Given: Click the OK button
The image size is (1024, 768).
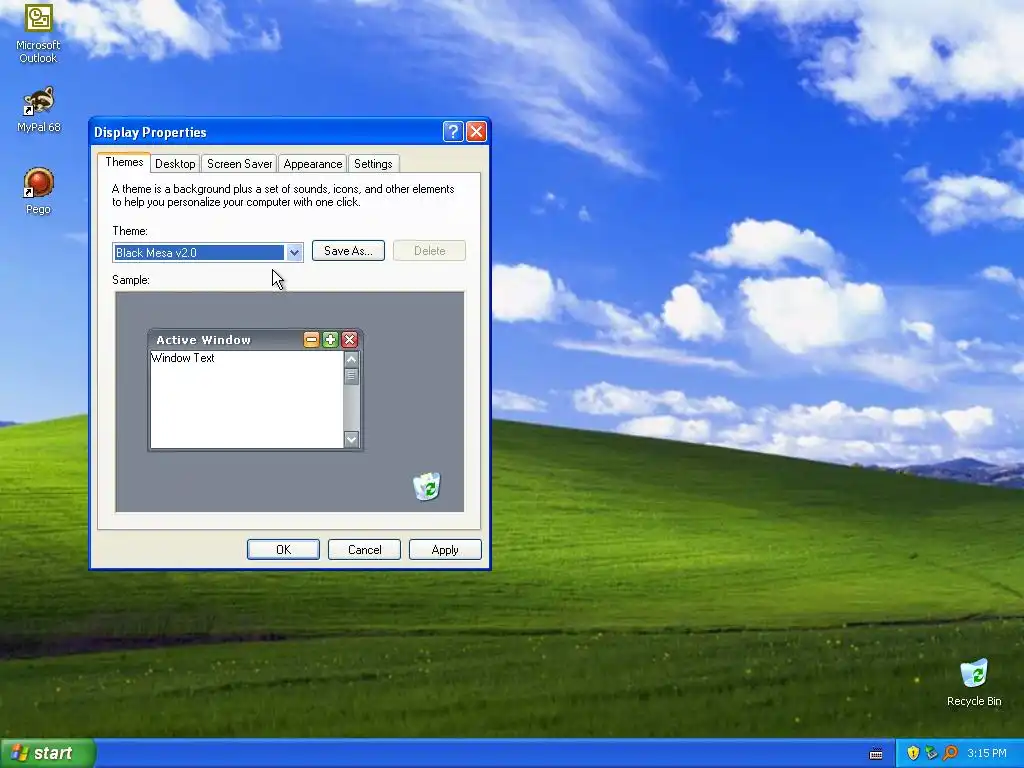Looking at the screenshot, I should [283, 550].
